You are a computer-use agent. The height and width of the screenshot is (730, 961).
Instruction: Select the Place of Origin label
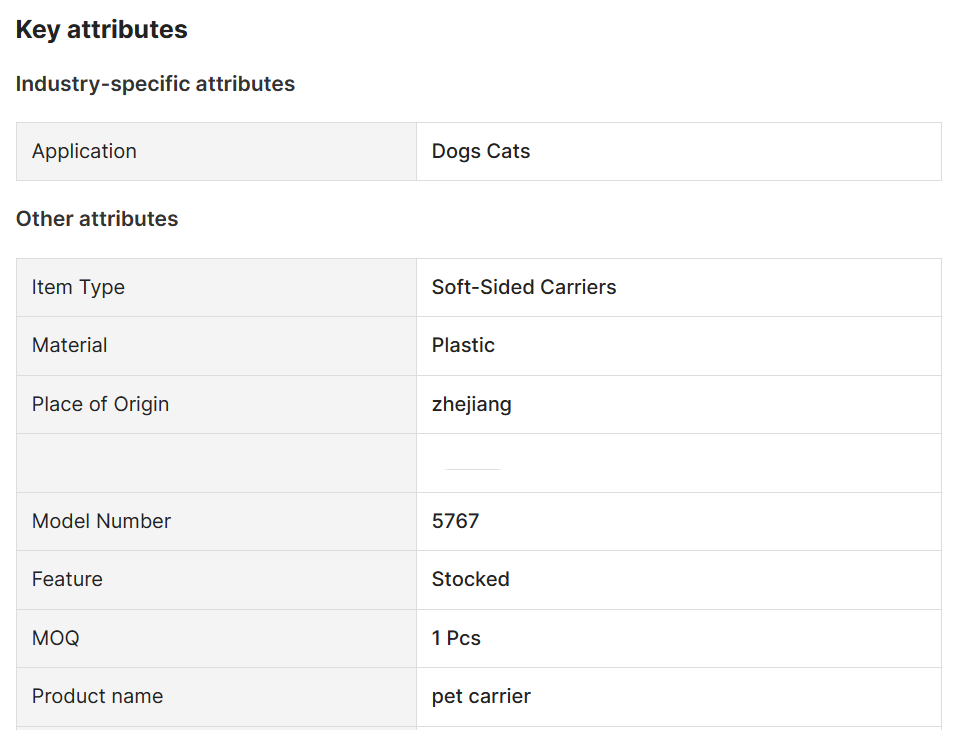(x=101, y=404)
